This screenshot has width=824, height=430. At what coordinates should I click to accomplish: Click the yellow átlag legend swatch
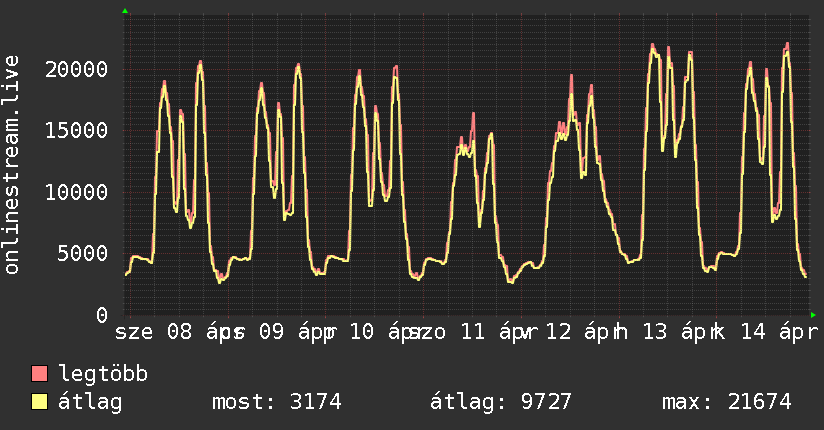(x=40, y=402)
